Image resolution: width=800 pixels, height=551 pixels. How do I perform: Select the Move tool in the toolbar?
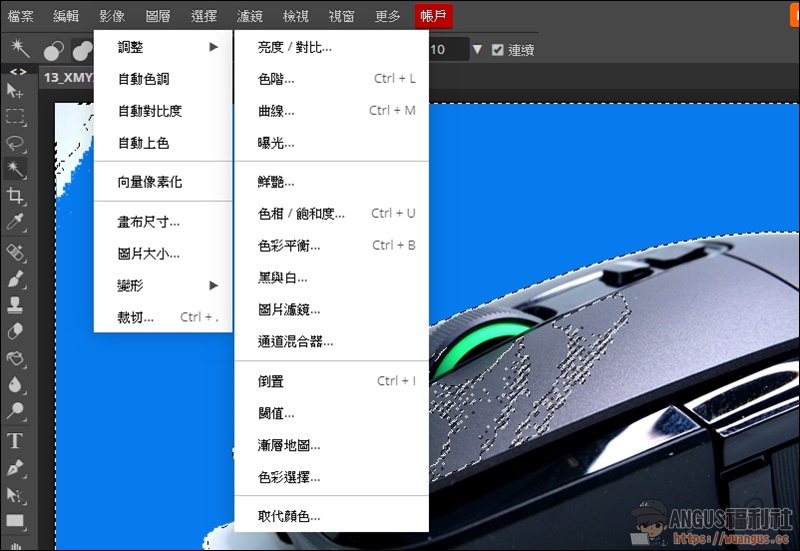pos(15,92)
